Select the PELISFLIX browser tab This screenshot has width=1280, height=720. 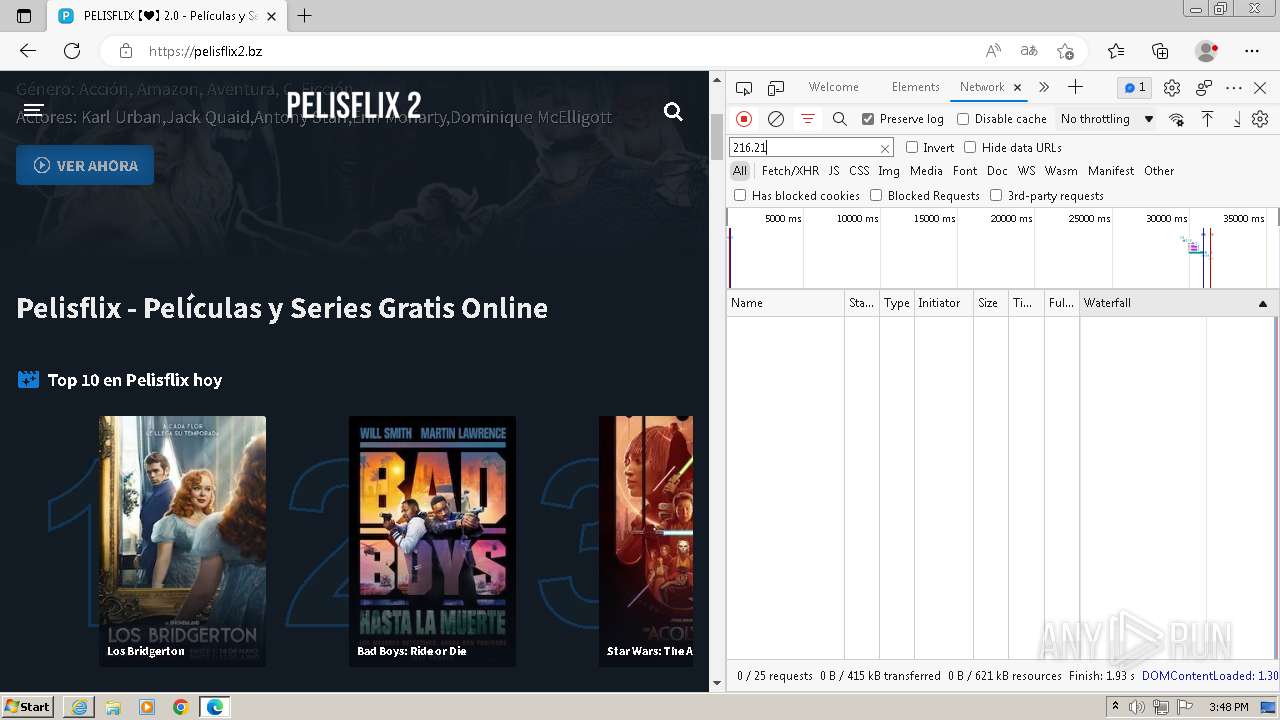pos(170,16)
